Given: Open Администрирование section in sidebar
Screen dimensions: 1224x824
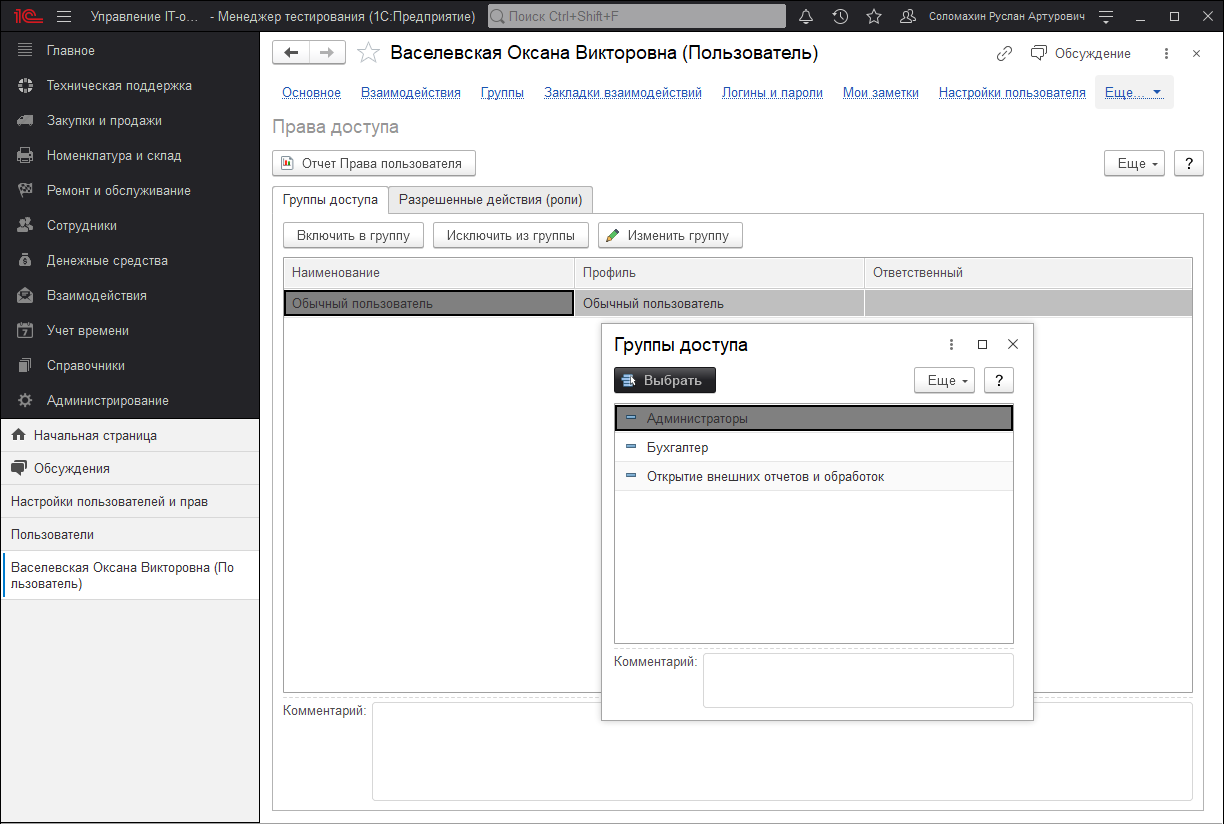Looking at the screenshot, I should click(107, 400).
